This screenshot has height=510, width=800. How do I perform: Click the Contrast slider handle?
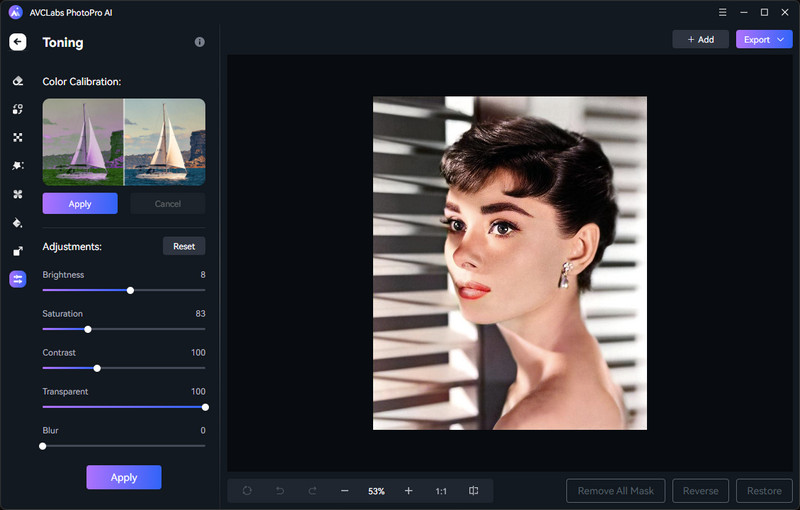point(97,368)
